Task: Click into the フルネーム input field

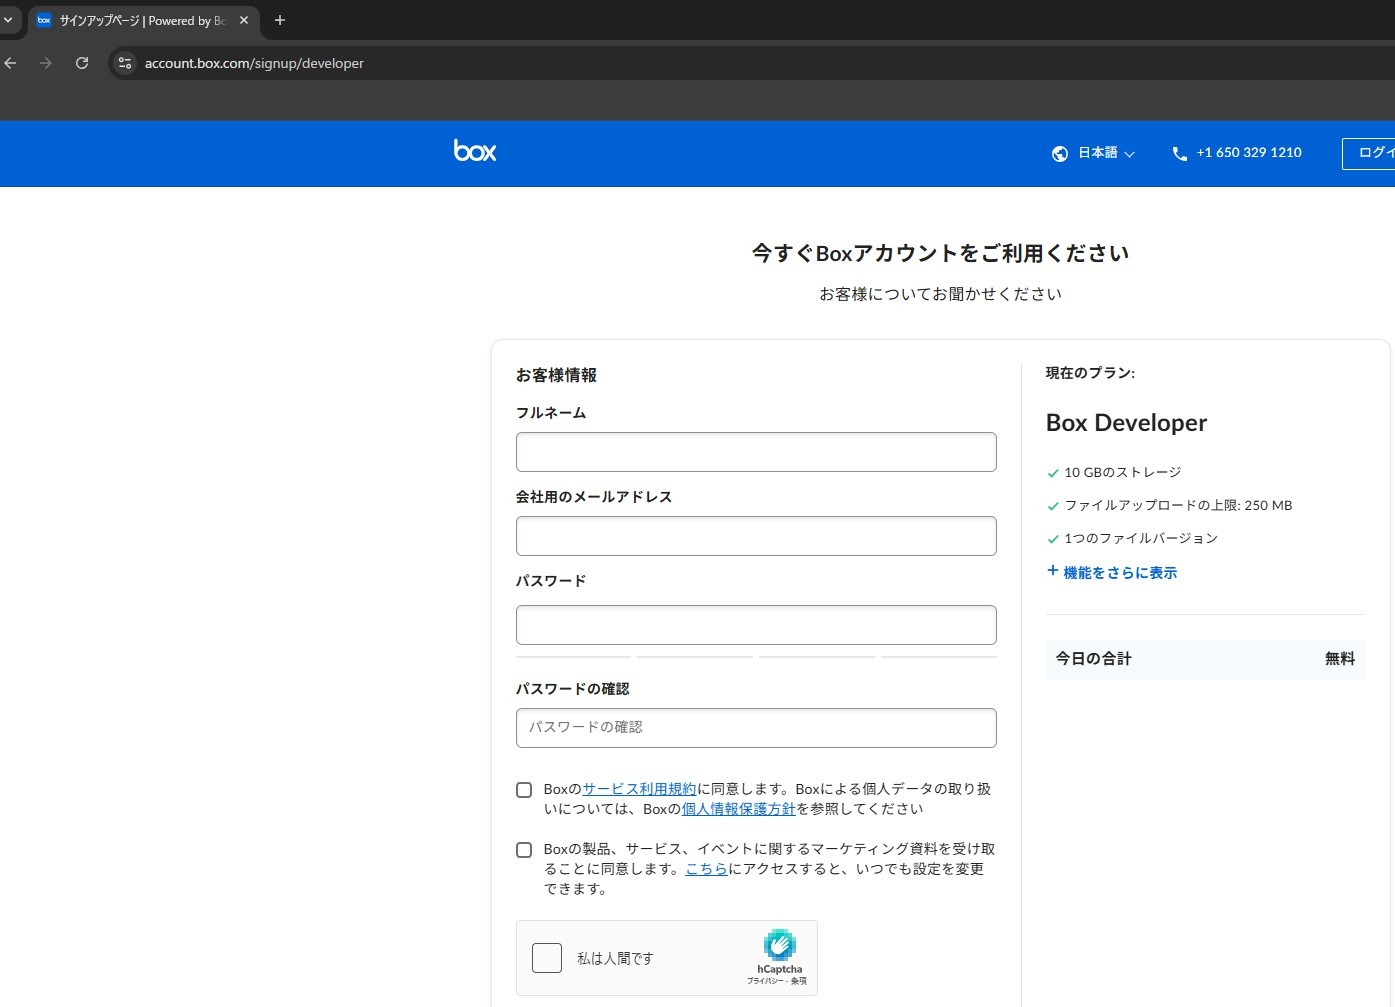Action: 756,452
